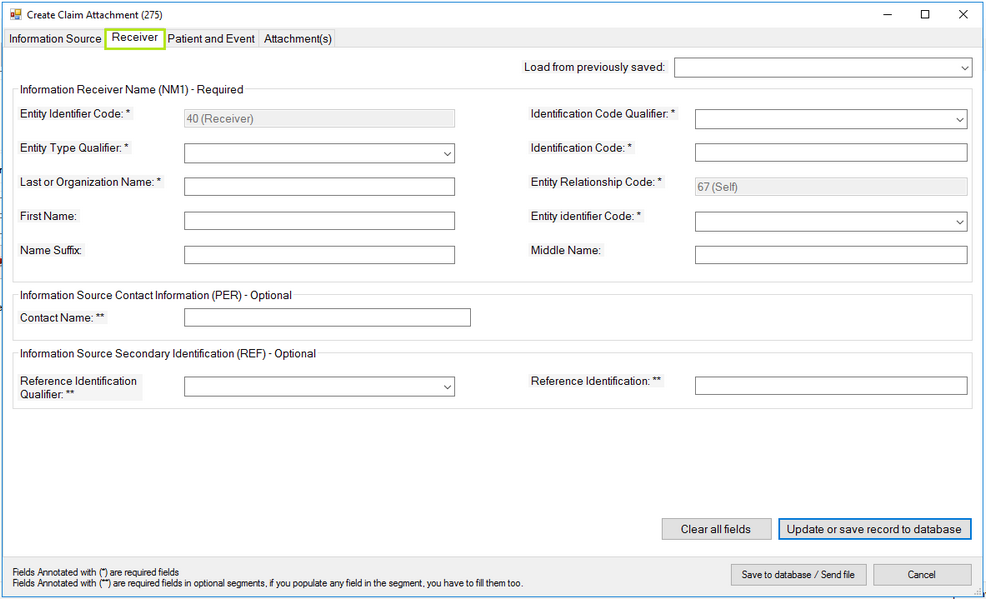
Task: Click the Create Claim Attachment title bar icon
Action: (14, 14)
